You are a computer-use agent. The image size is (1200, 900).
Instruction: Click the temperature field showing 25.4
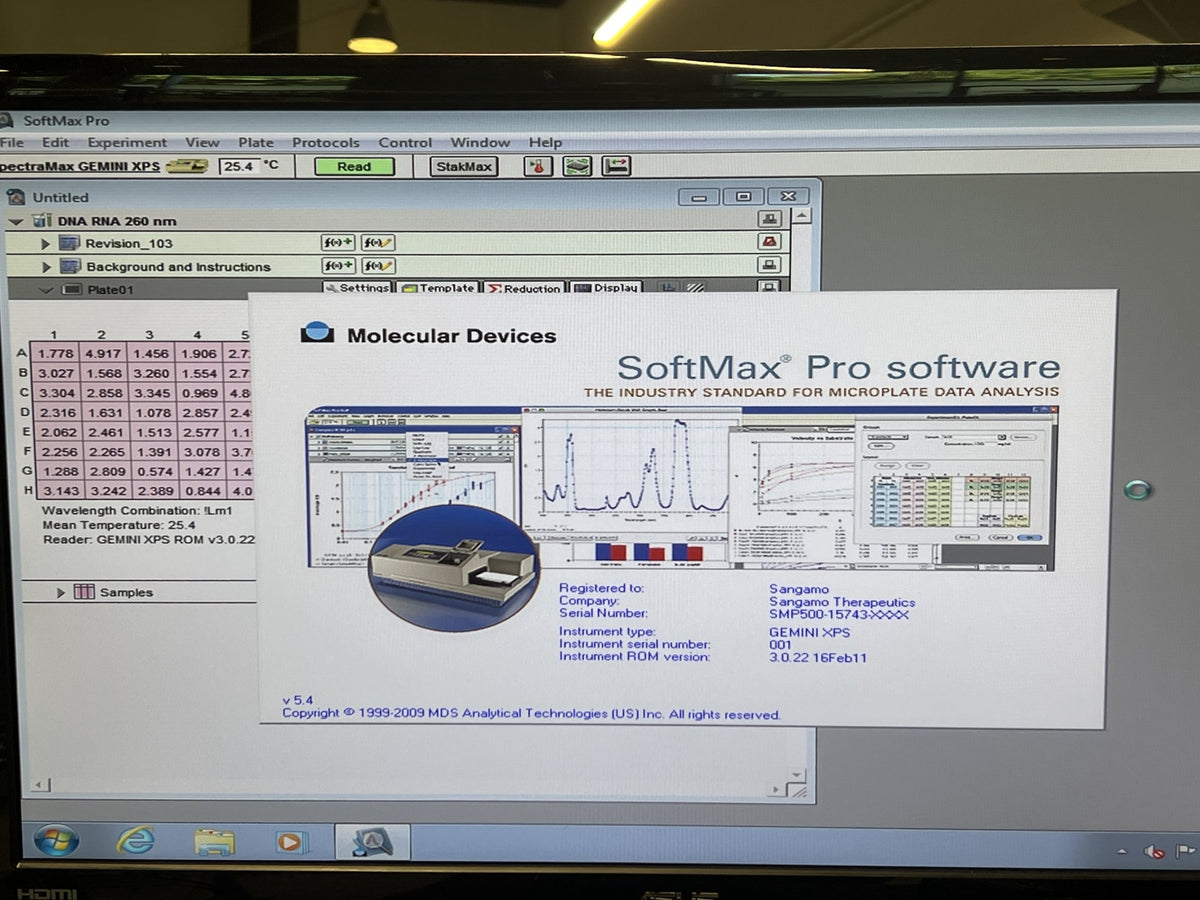click(x=240, y=166)
